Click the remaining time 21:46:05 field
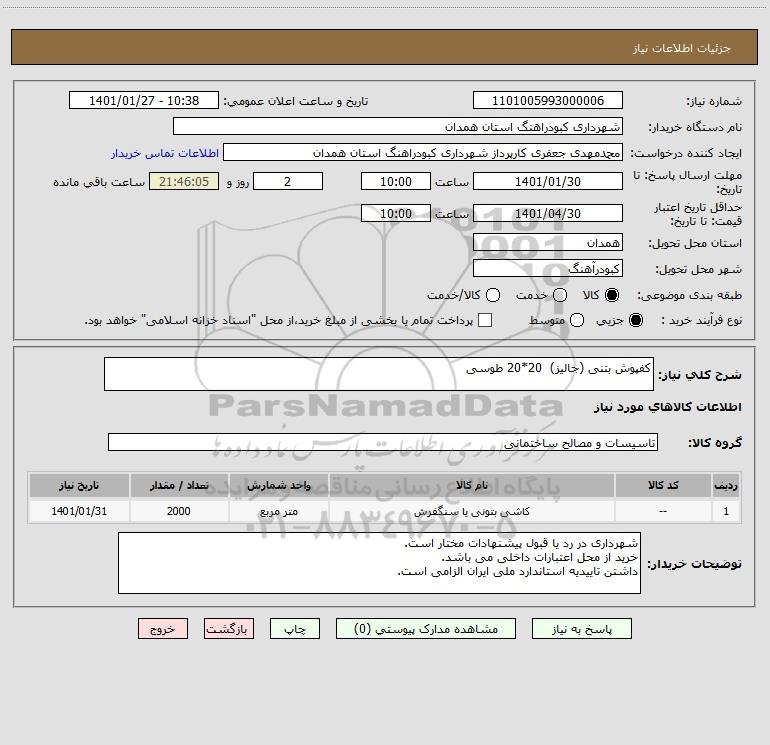The width and height of the screenshot is (770, 745). (184, 181)
